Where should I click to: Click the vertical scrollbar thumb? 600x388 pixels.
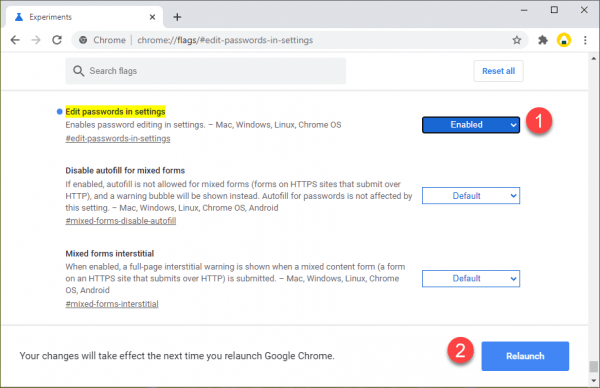click(593, 366)
